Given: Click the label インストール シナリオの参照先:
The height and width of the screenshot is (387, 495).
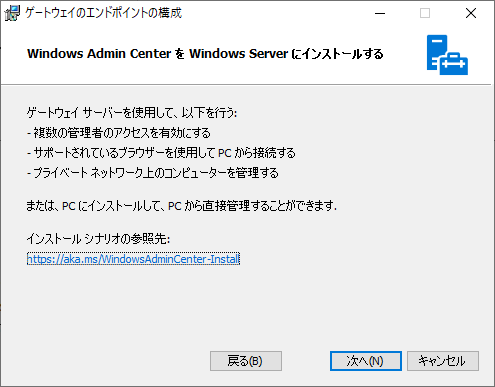Looking at the screenshot, I should (98, 239).
